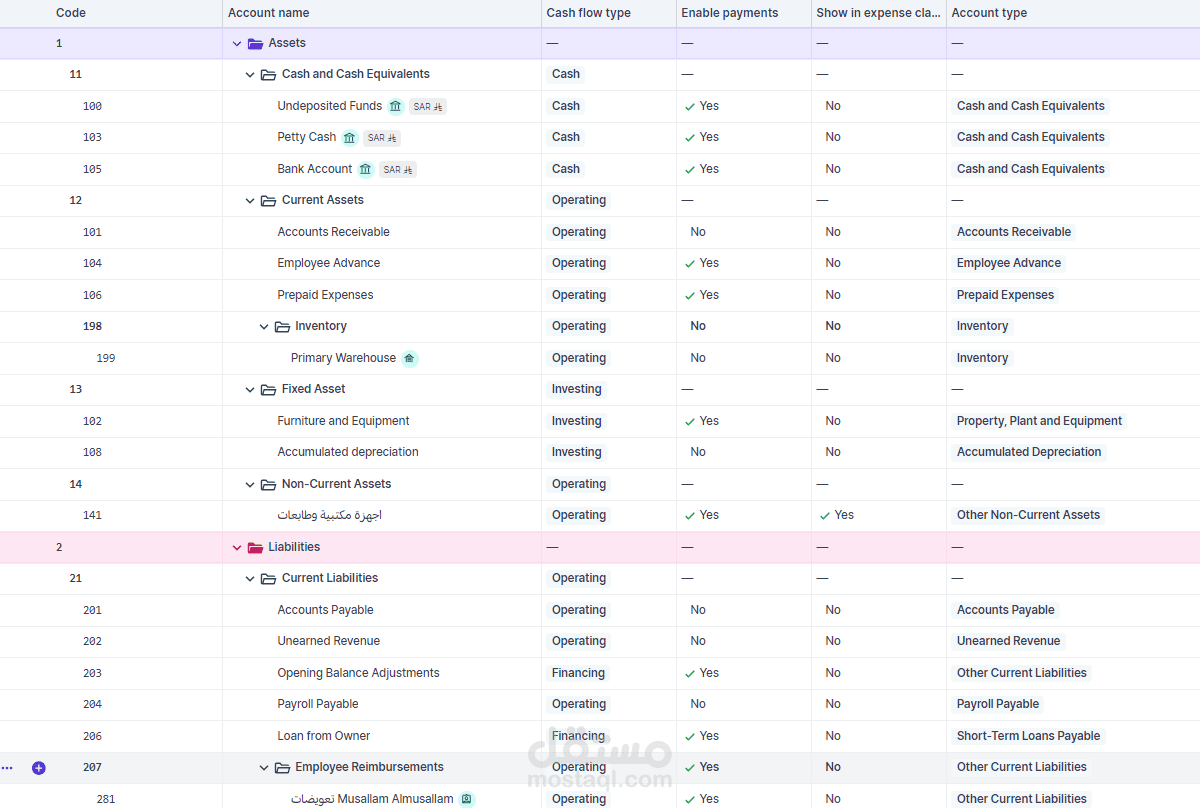Click the SAR currency badge on Petty Cash
The height and width of the screenshot is (808, 1200).
(382, 138)
